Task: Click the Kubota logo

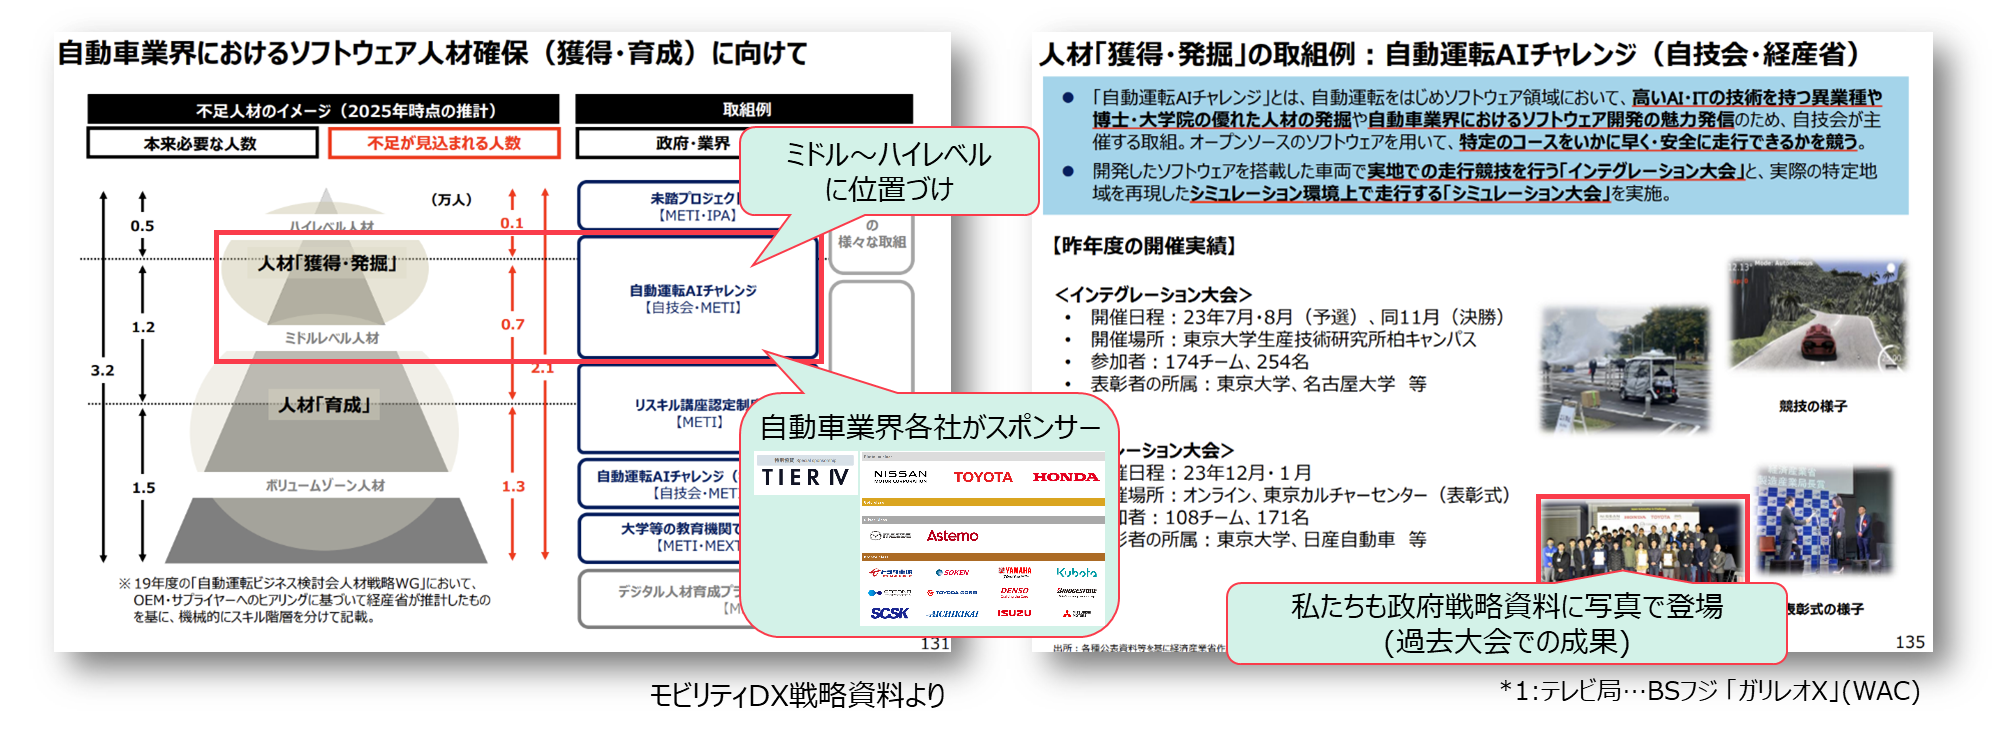Action: [1076, 573]
